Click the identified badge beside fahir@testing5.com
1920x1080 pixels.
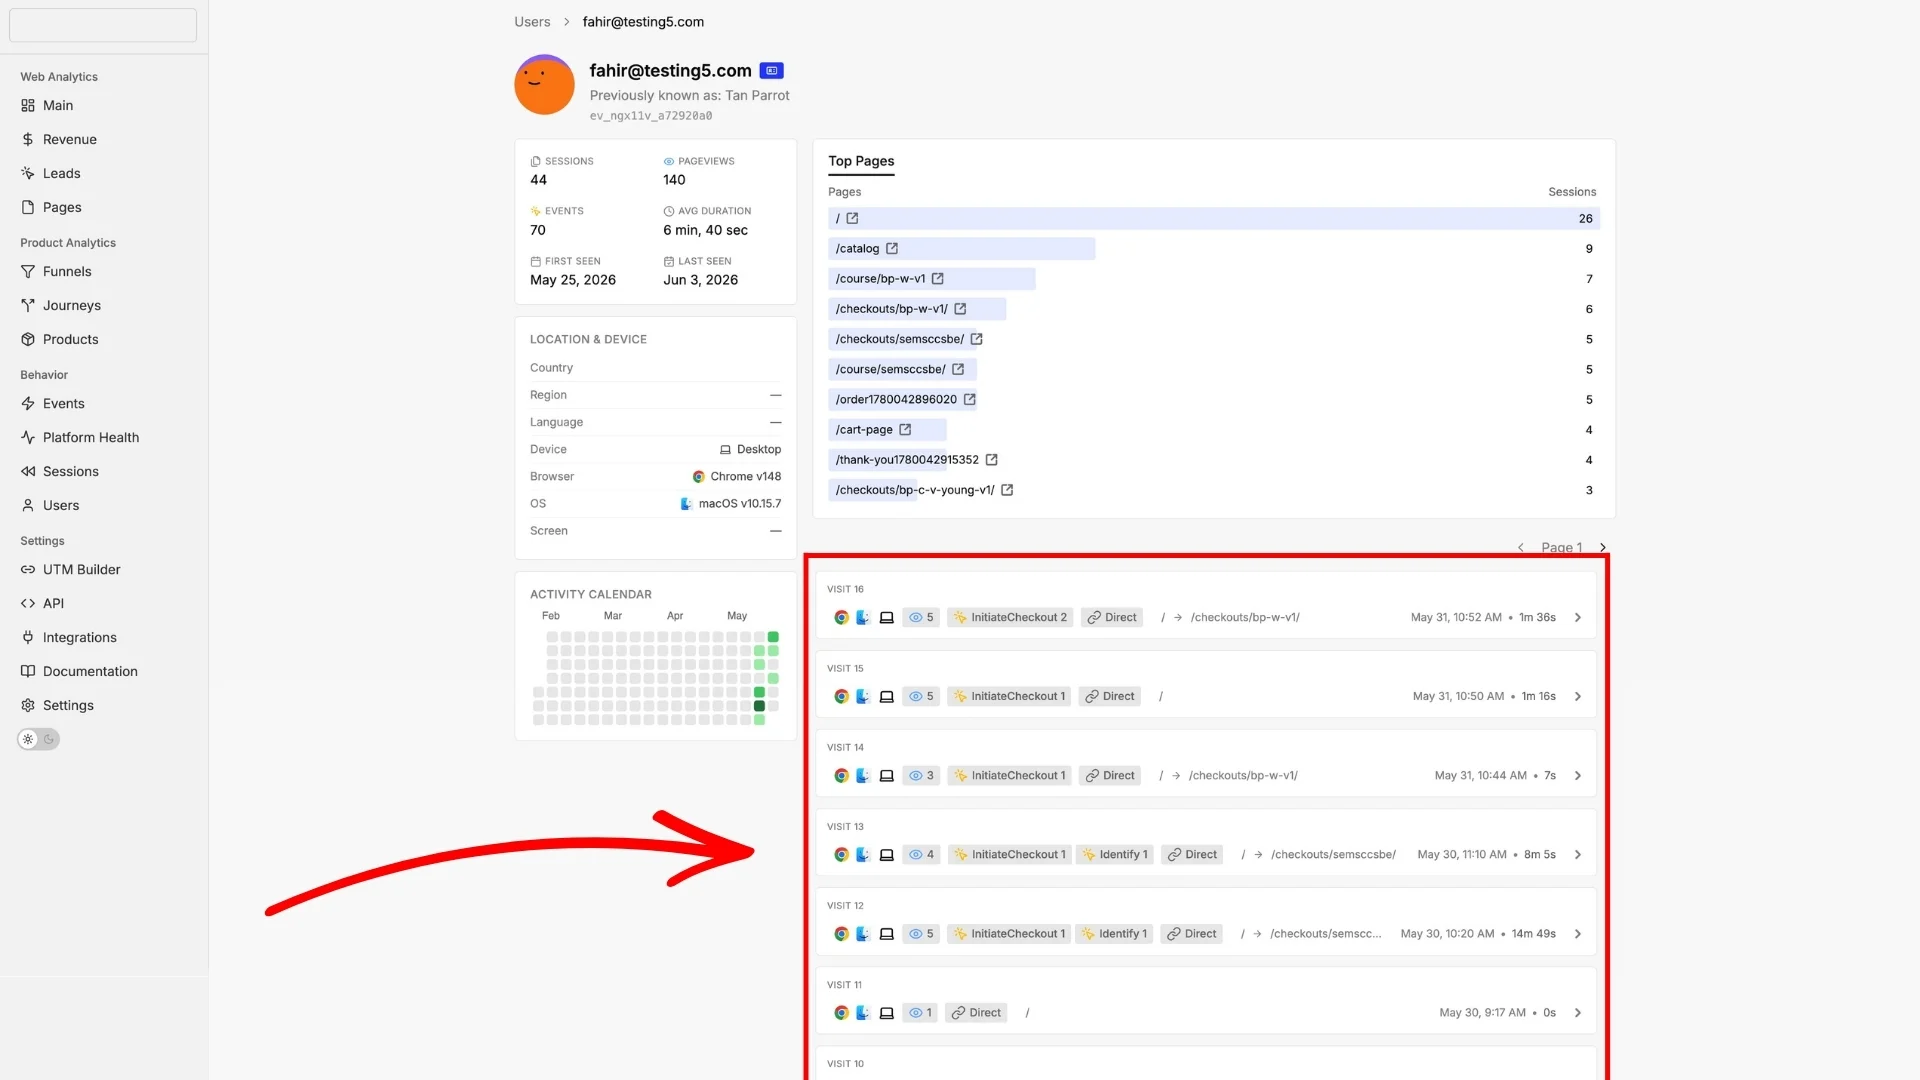(771, 71)
